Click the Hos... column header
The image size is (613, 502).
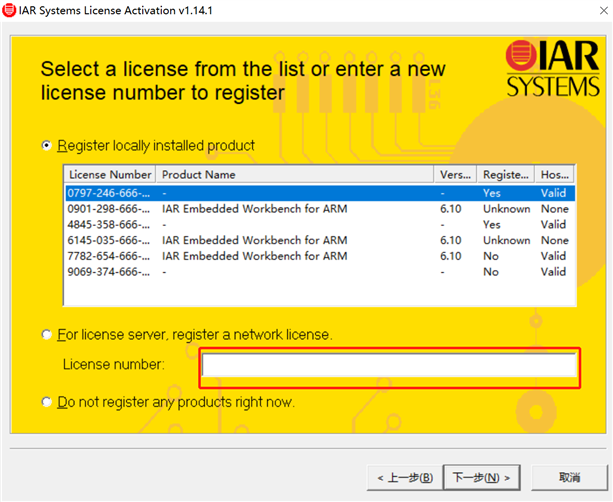554,174
